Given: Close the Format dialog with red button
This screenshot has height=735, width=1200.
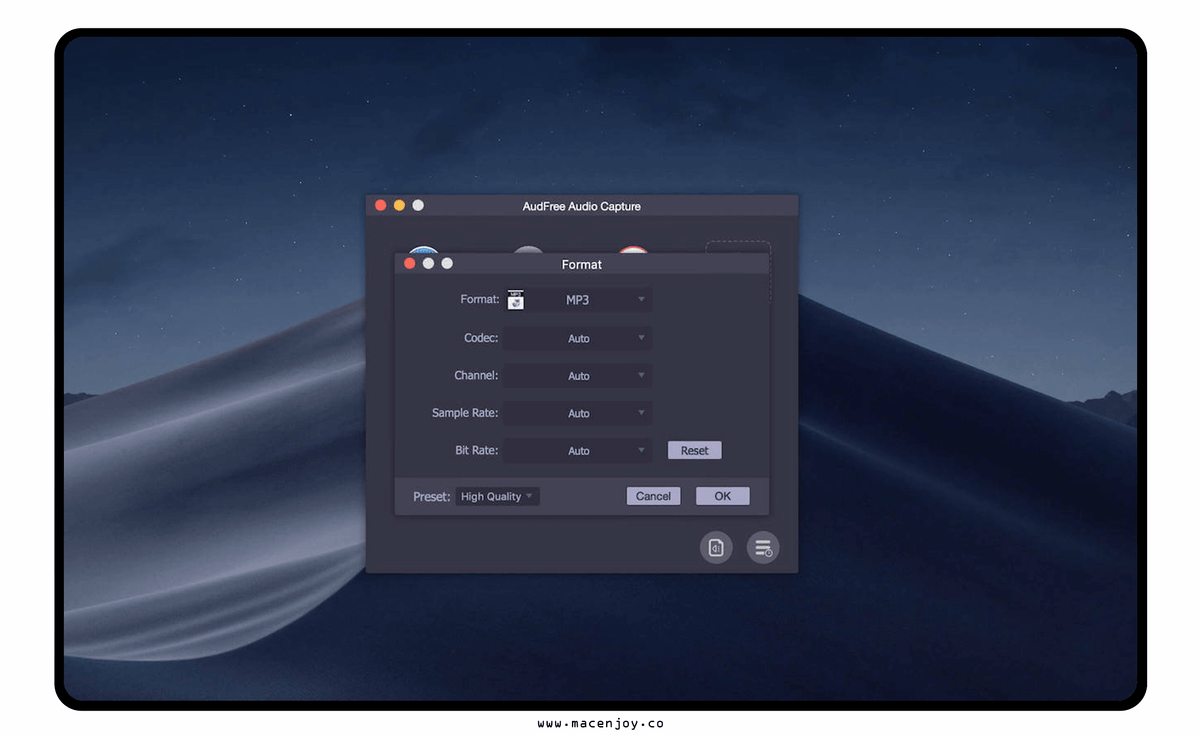Looking at the screenshot, I should [409, 264].
